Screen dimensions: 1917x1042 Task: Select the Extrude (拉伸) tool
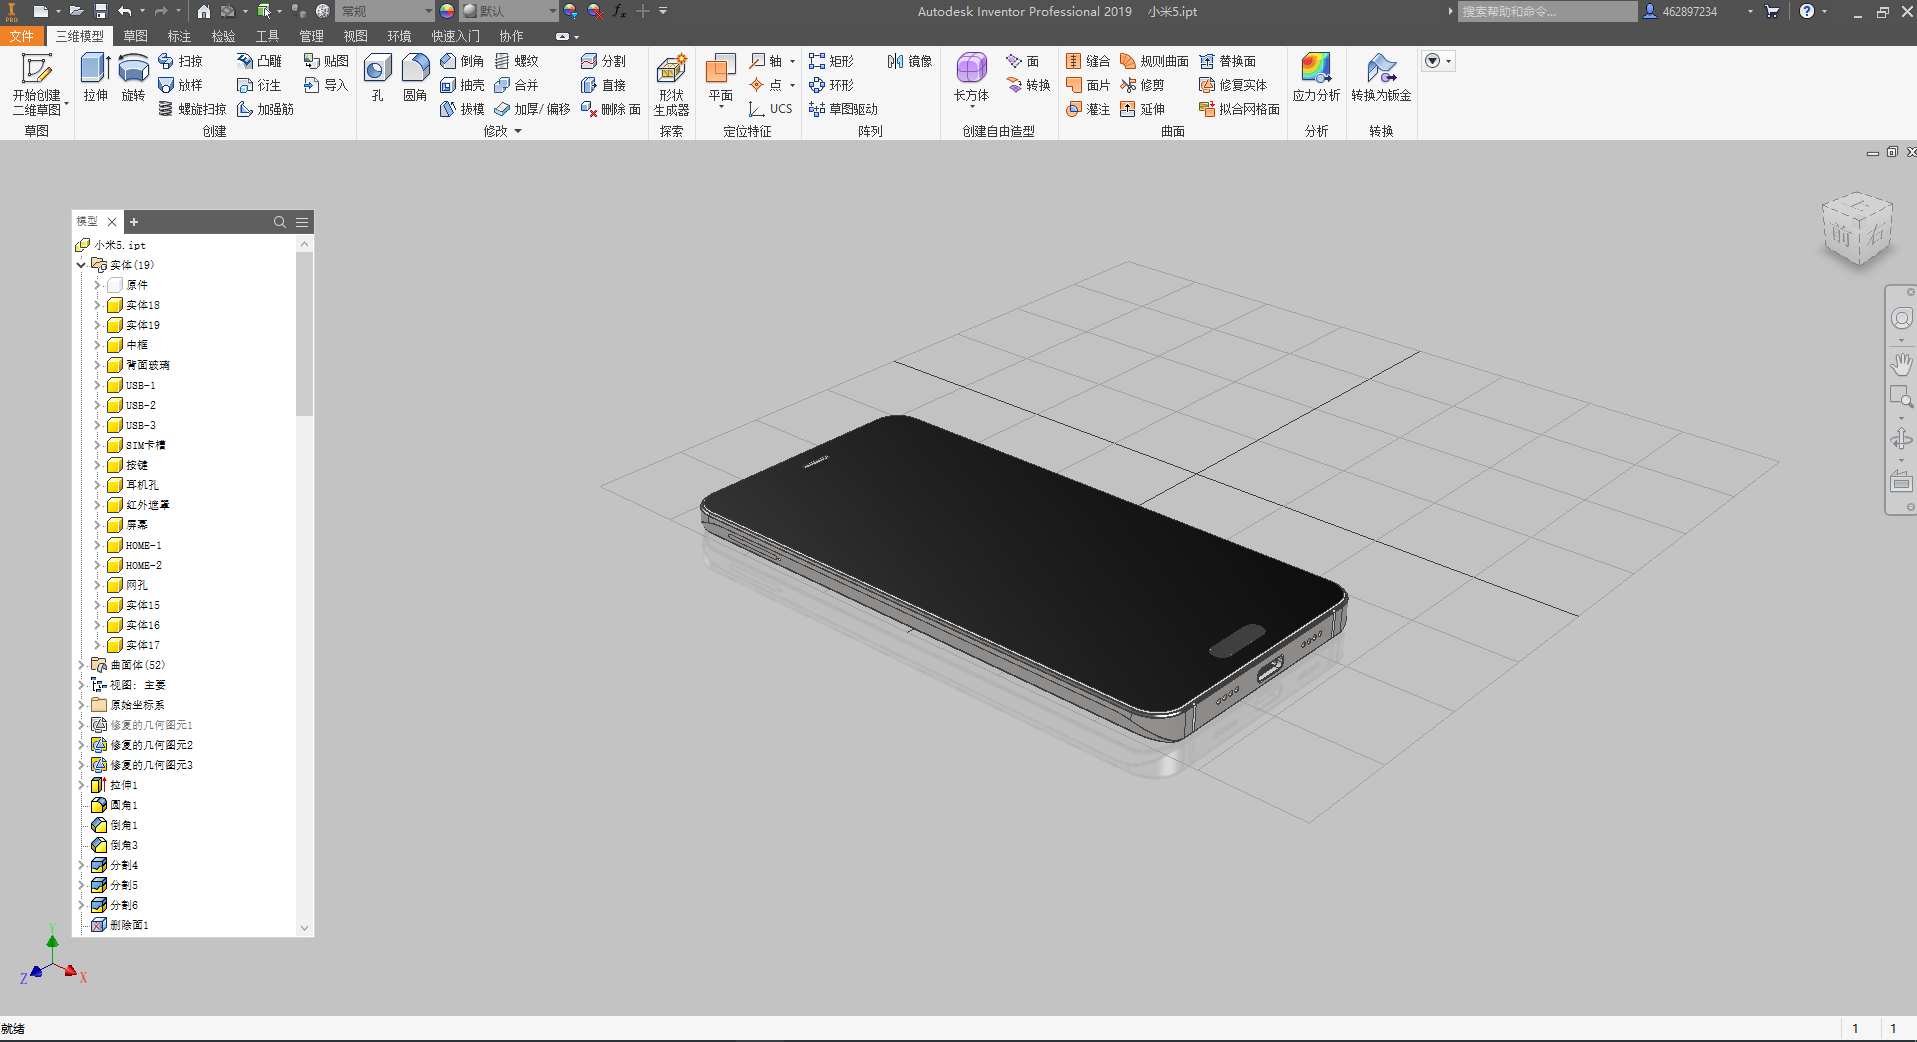[x=95, y=75]
